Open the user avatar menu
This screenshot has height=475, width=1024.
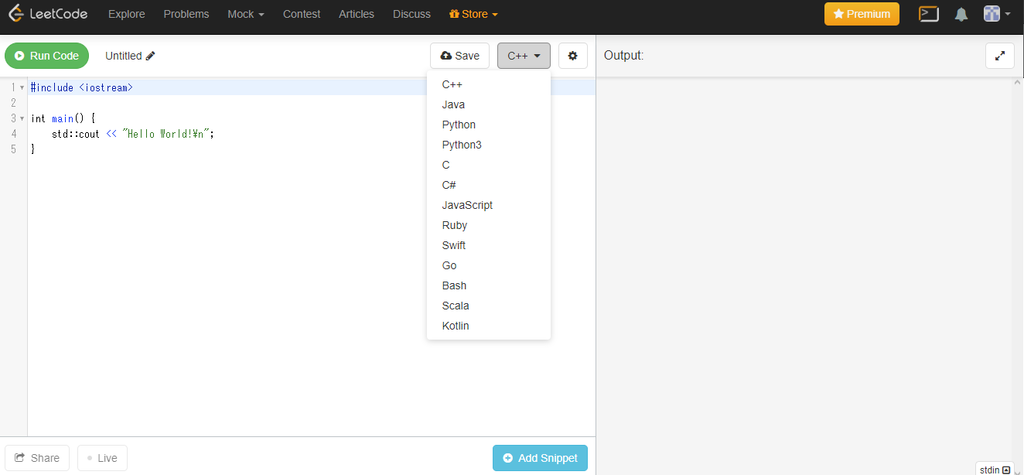[x=997, y=14]
